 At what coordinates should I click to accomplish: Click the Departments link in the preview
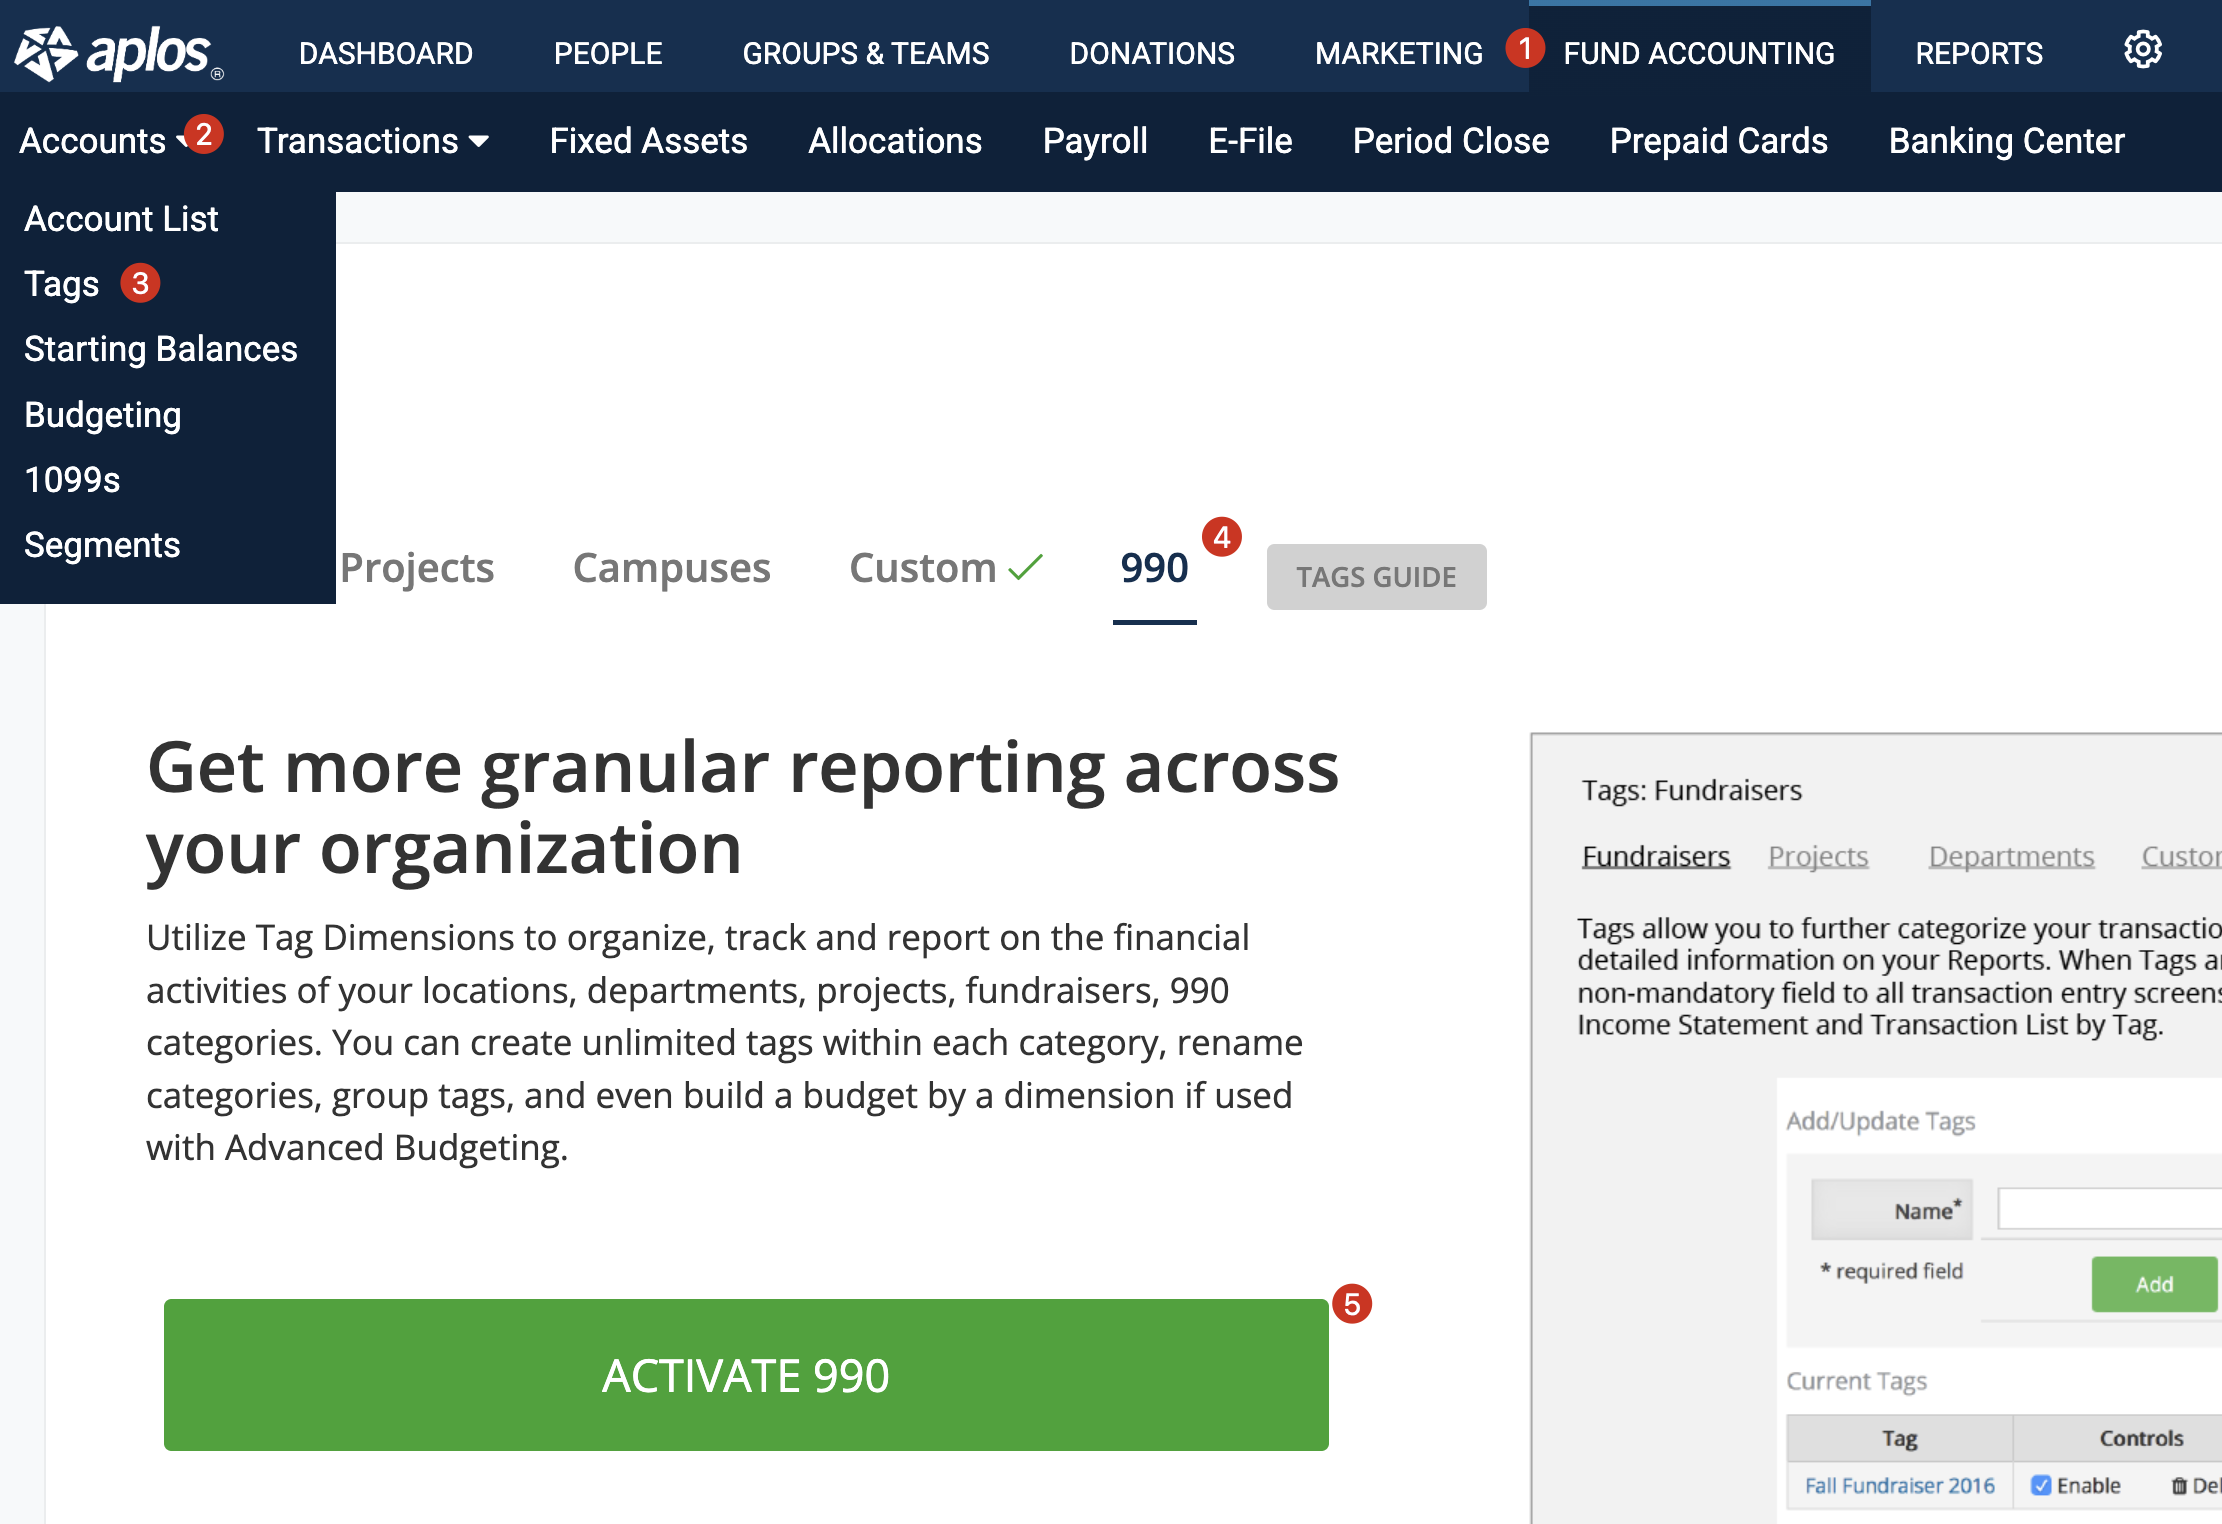(2011, 856)
